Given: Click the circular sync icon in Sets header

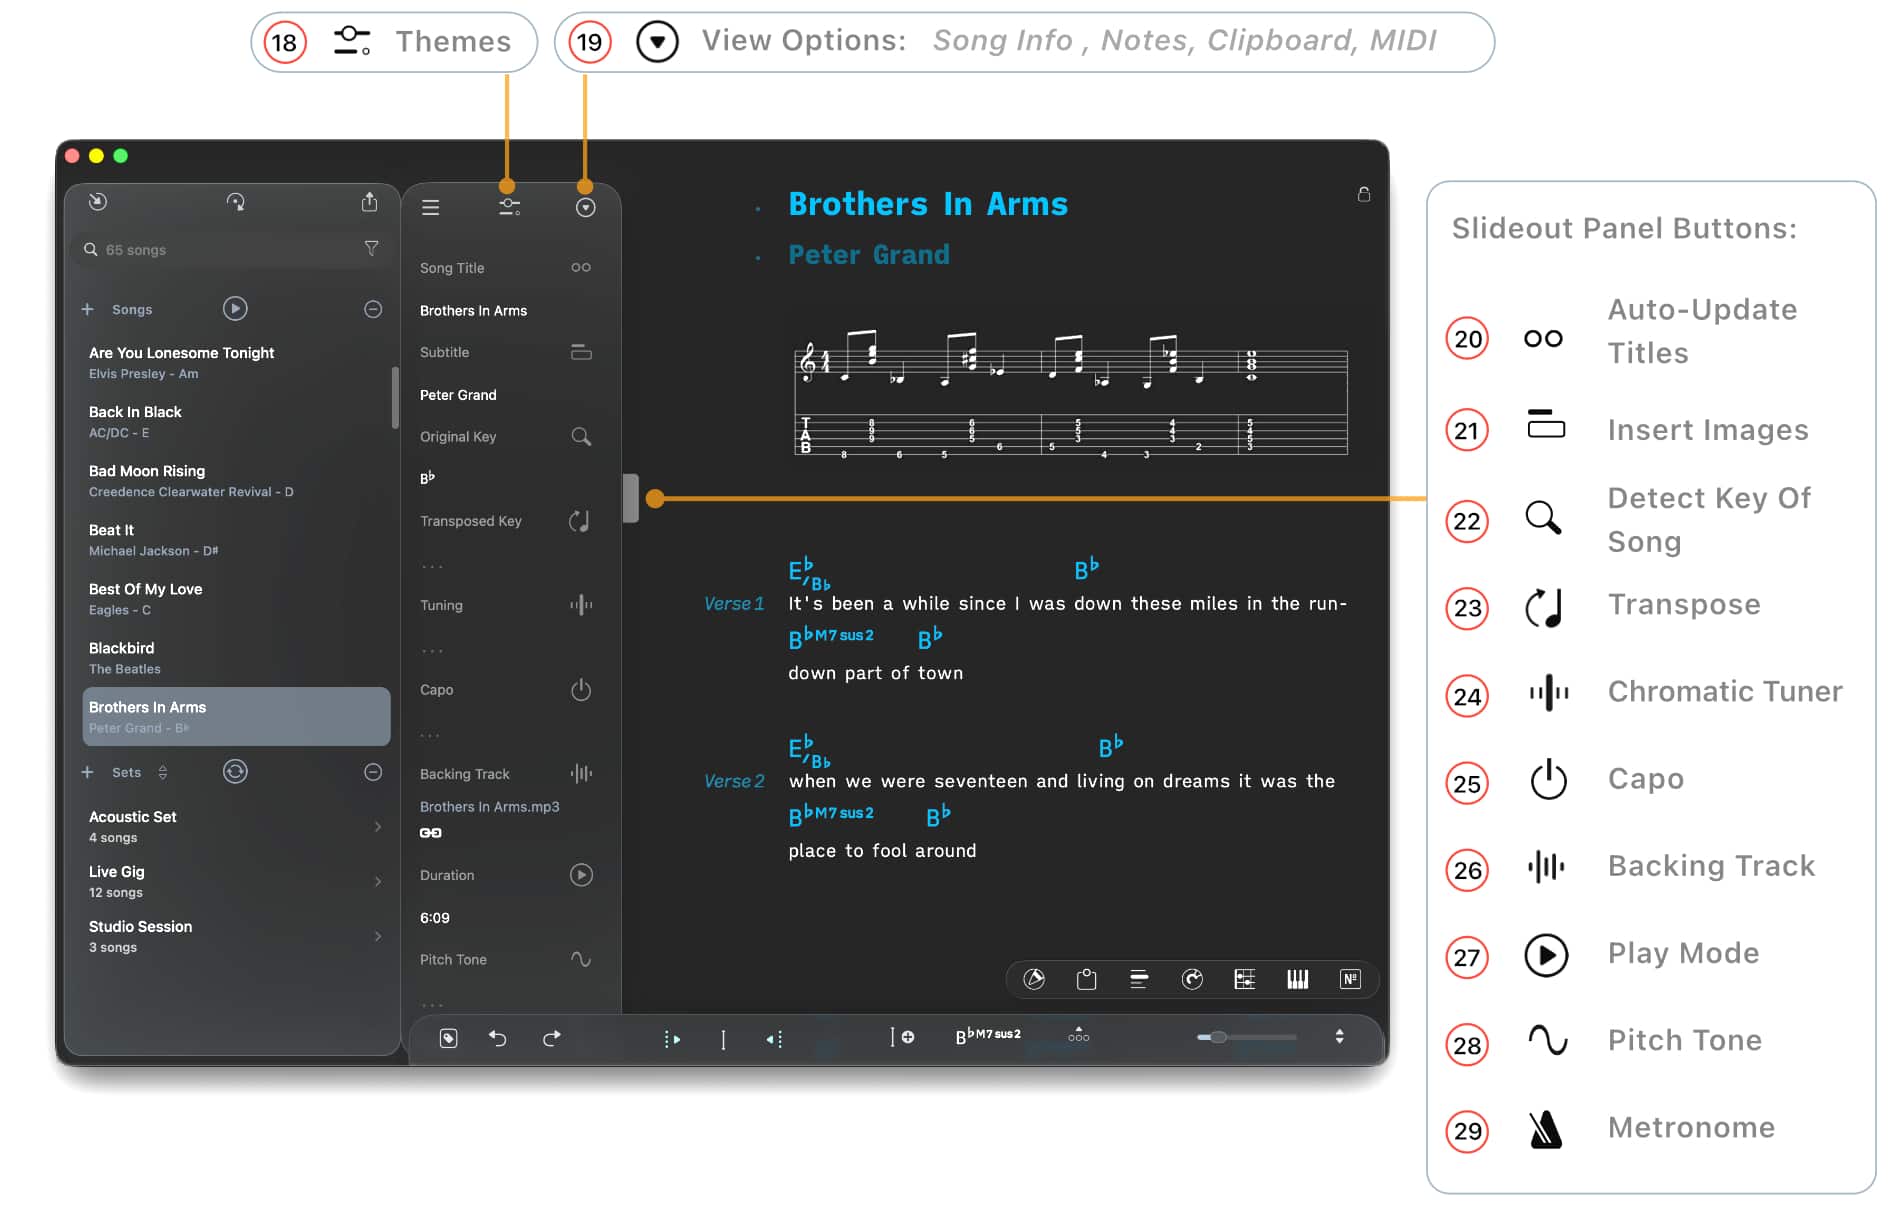Looking at the screenshot, I should coord(235,772).
